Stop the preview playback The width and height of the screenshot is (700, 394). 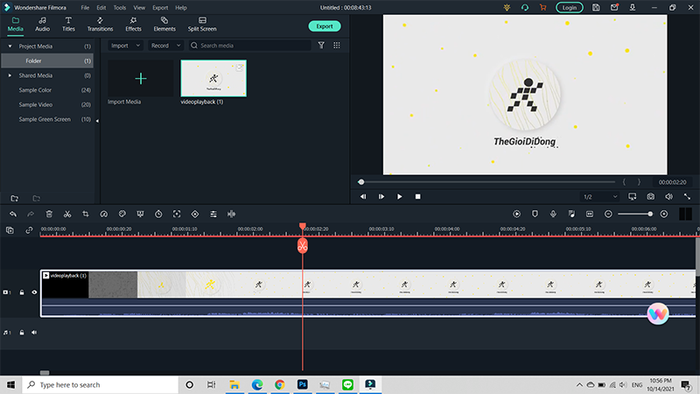418,196
